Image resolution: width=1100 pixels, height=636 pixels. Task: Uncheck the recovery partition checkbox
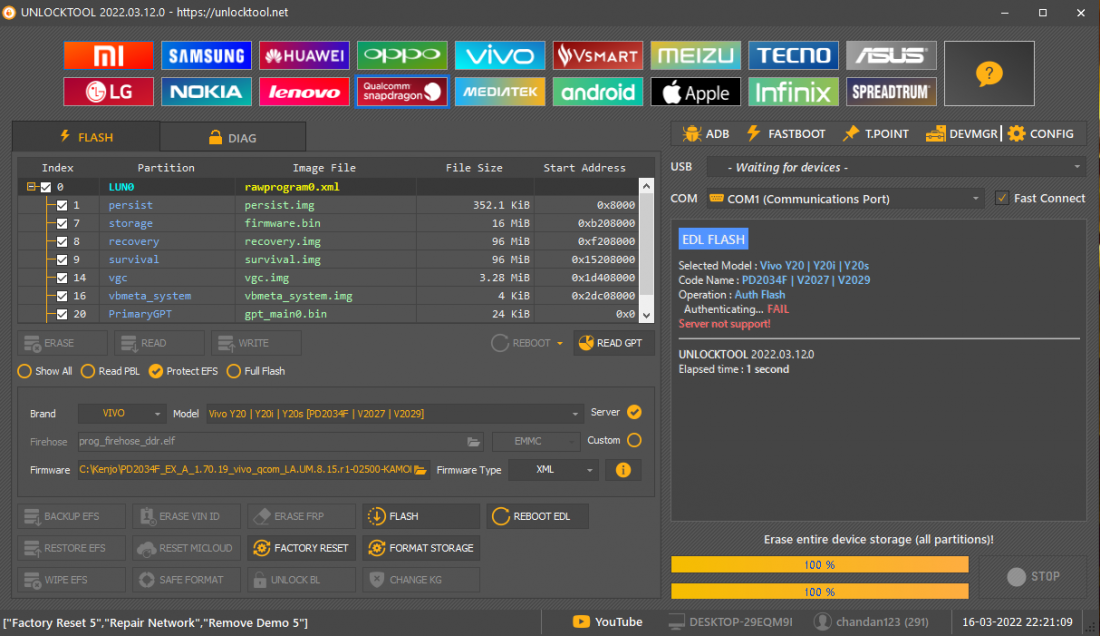62,242
